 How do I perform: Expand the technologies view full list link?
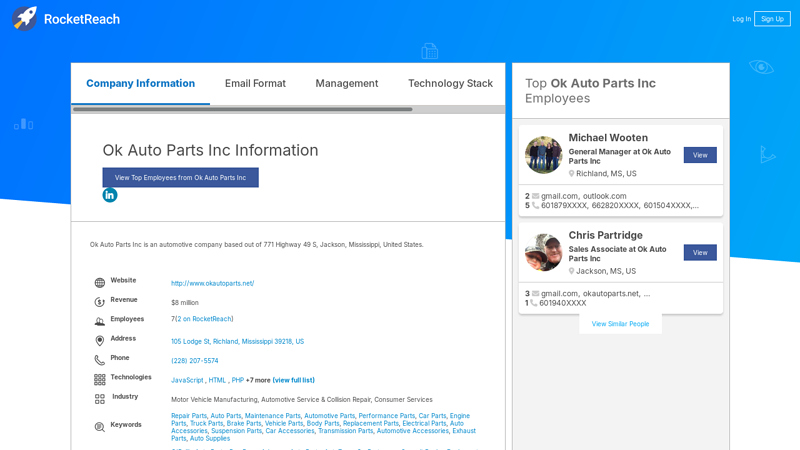(x=293, y=380)
